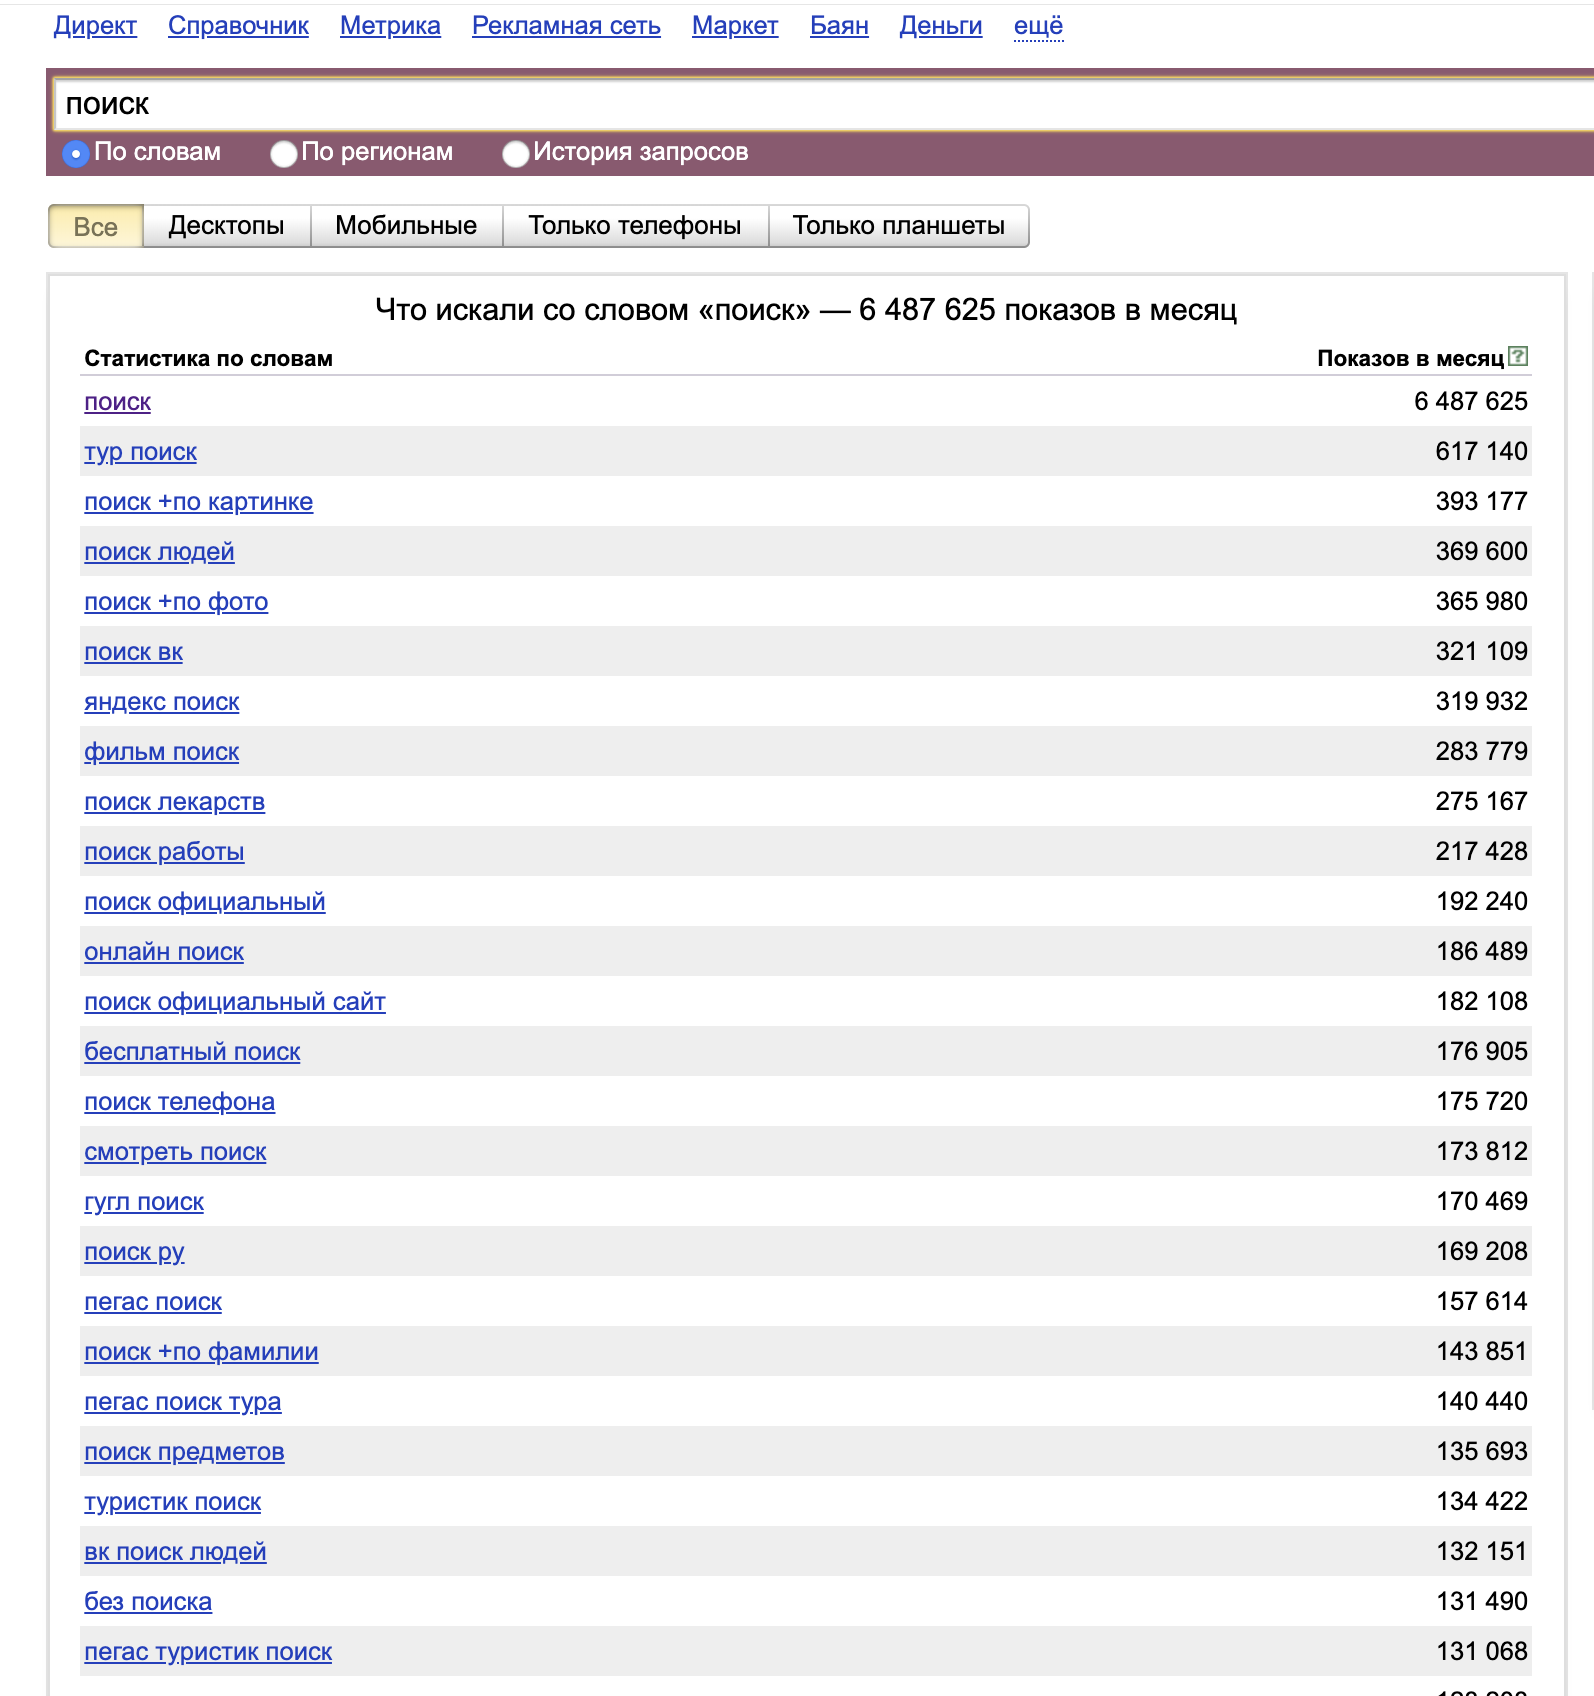Click the пегас туристик поиск link
This screenshot has height=1696, width=1594.
pos(208,1652)
